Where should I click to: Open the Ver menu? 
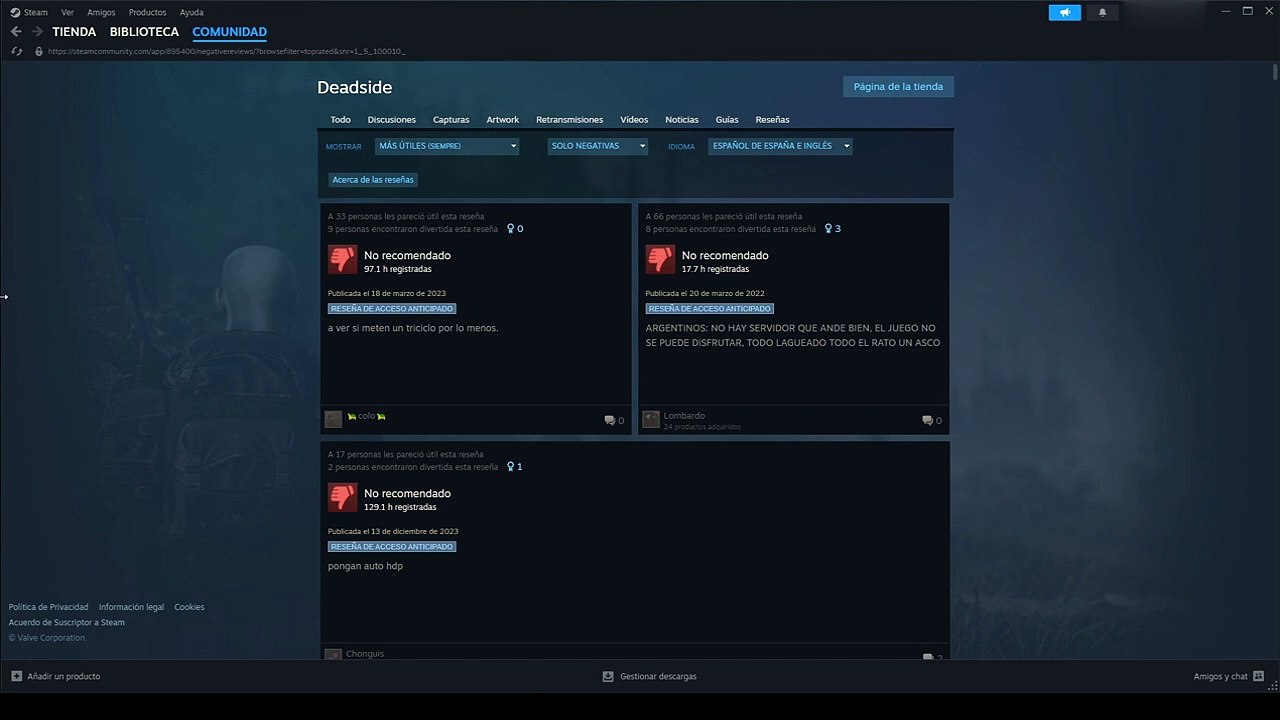click(x=67, y=12)
